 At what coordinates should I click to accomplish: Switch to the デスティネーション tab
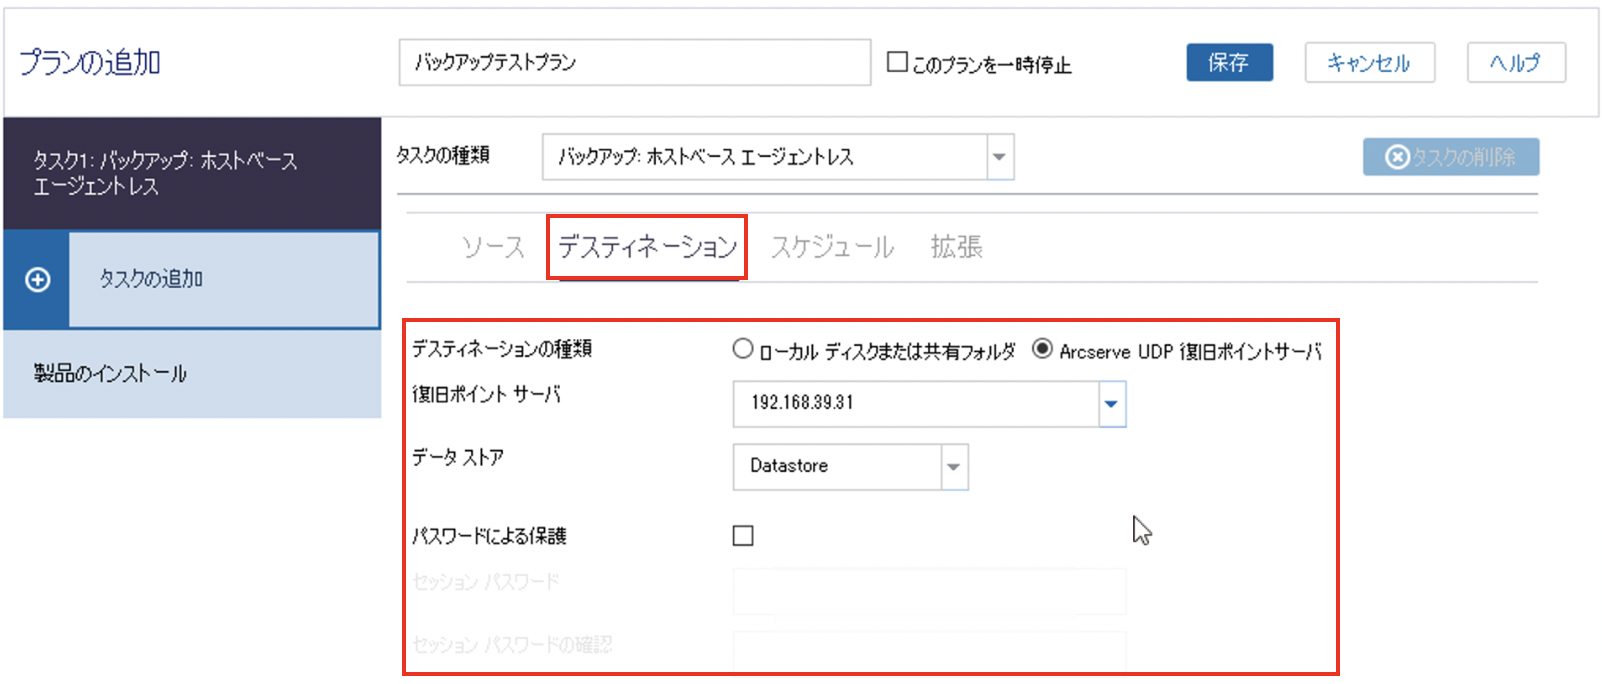click(647, 247)
